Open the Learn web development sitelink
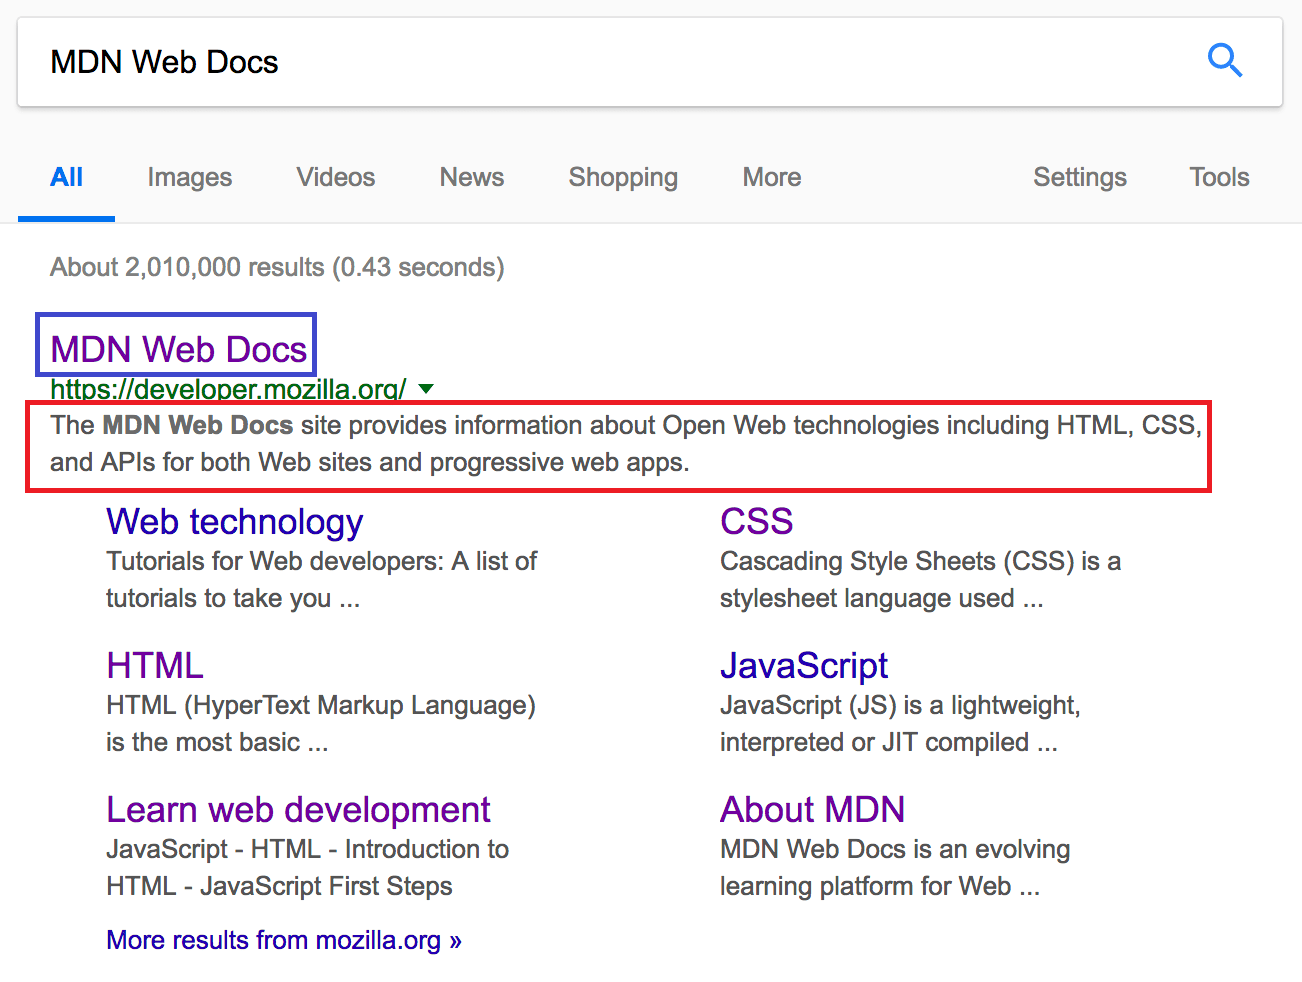This screenshot has width=1302, height=982. coord(298,809)
